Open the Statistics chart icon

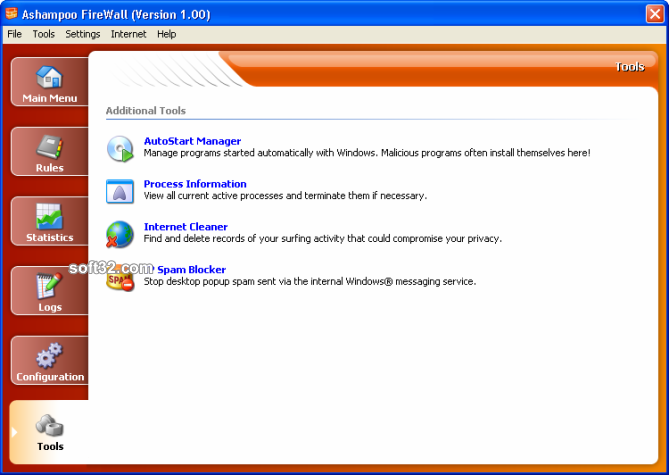[x=49, y=217]
